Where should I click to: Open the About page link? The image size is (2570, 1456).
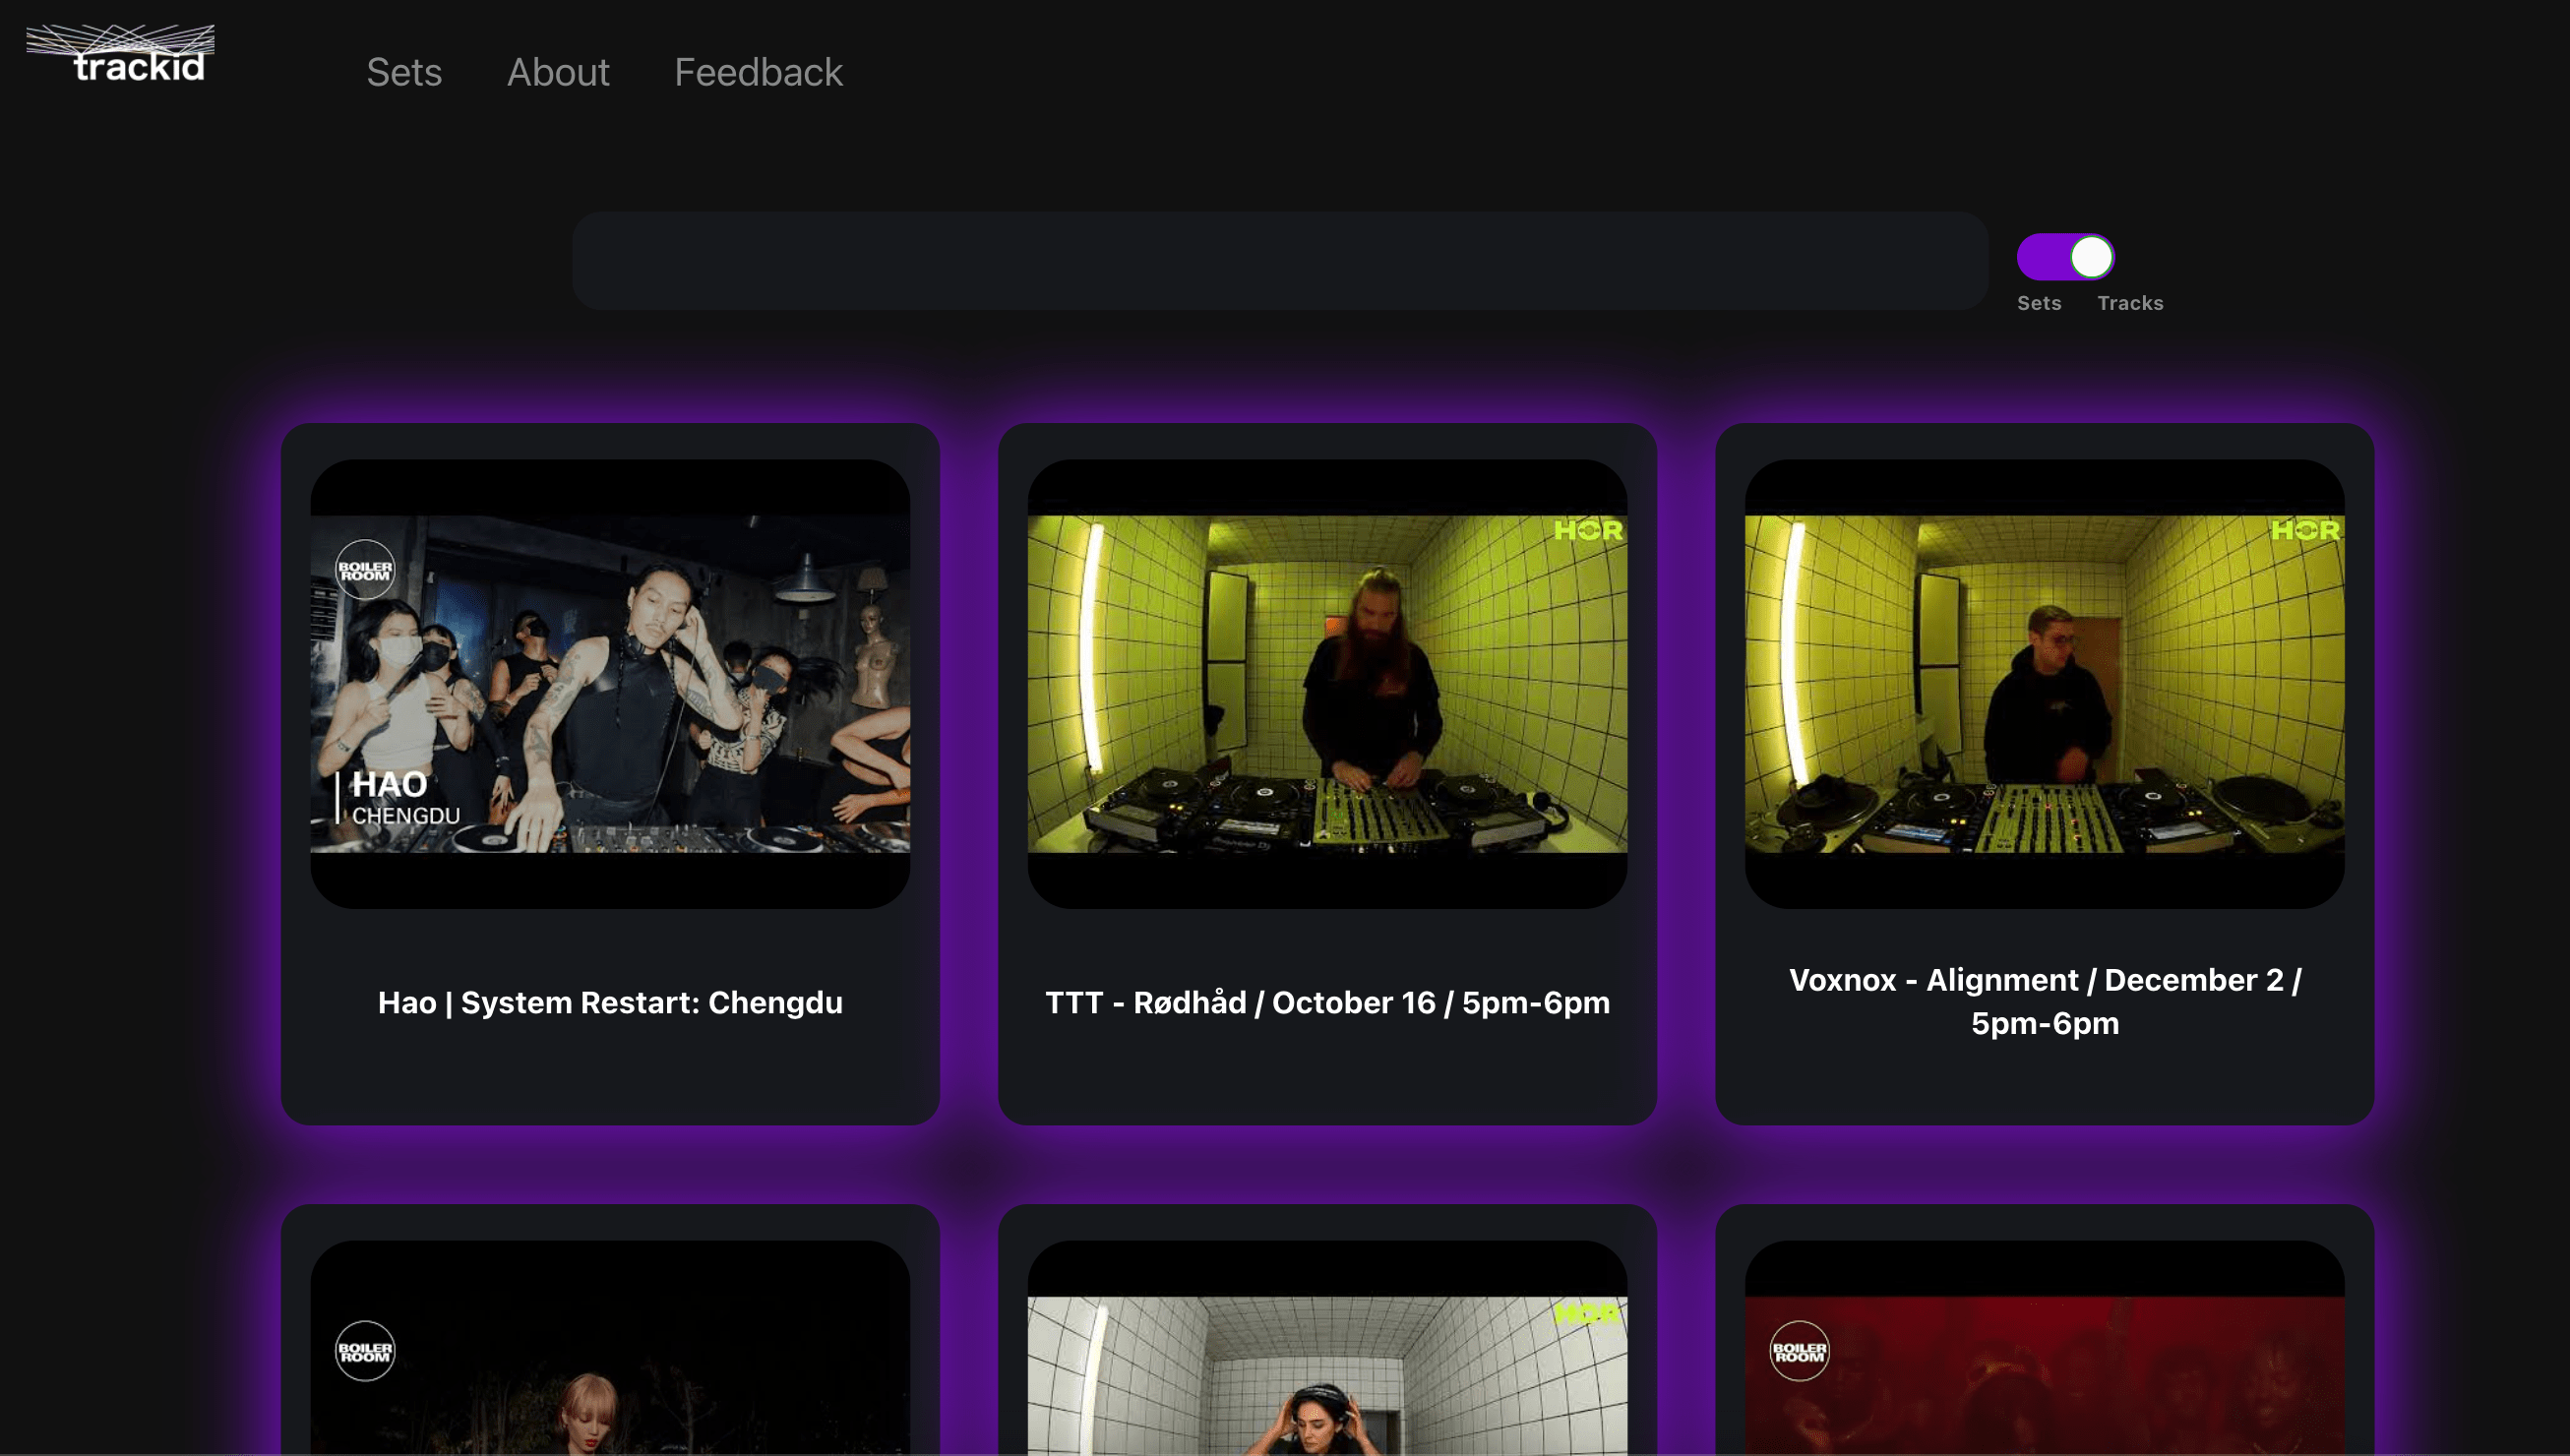tap(558, 72)
